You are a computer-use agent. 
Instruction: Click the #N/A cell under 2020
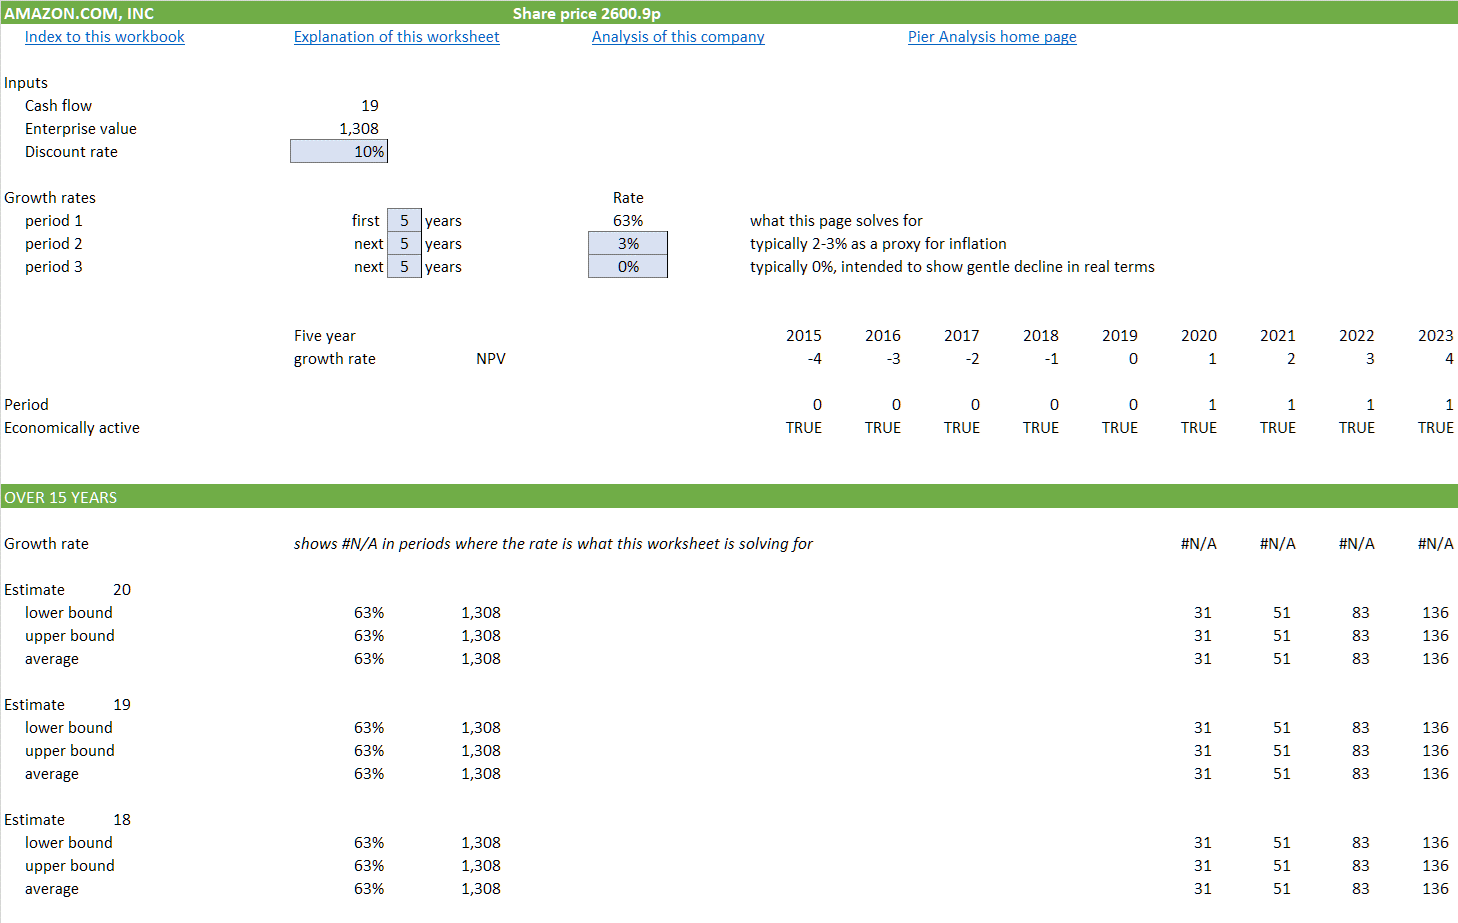tap(1199, 543)
